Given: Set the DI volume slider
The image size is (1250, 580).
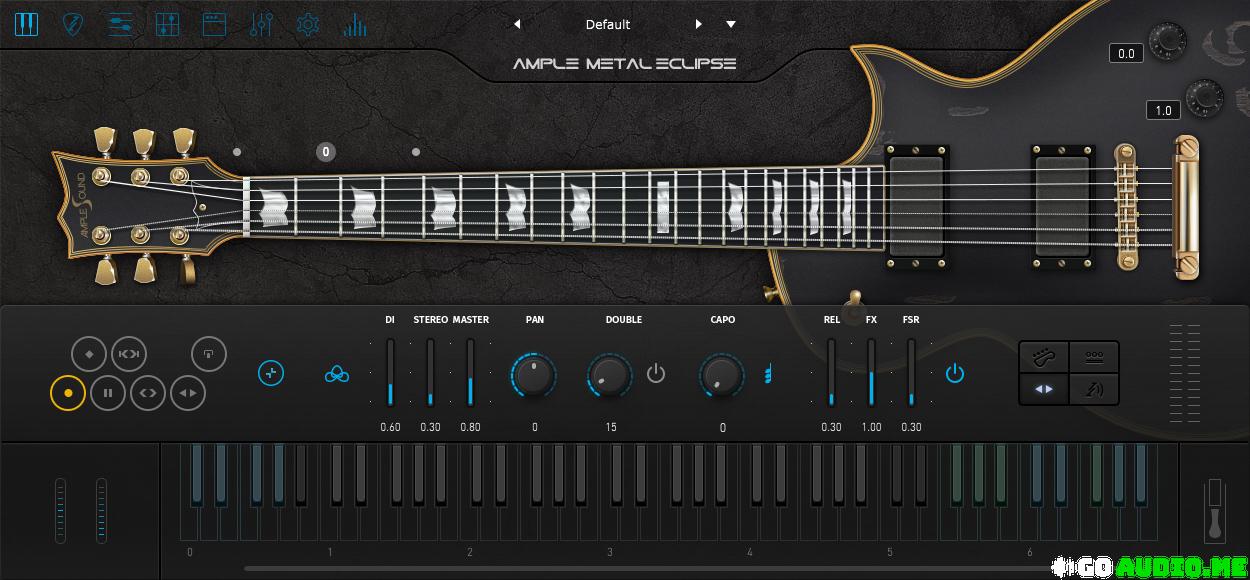Looking at the screenshot, I should pyautogui.click(x=390, y=372).
